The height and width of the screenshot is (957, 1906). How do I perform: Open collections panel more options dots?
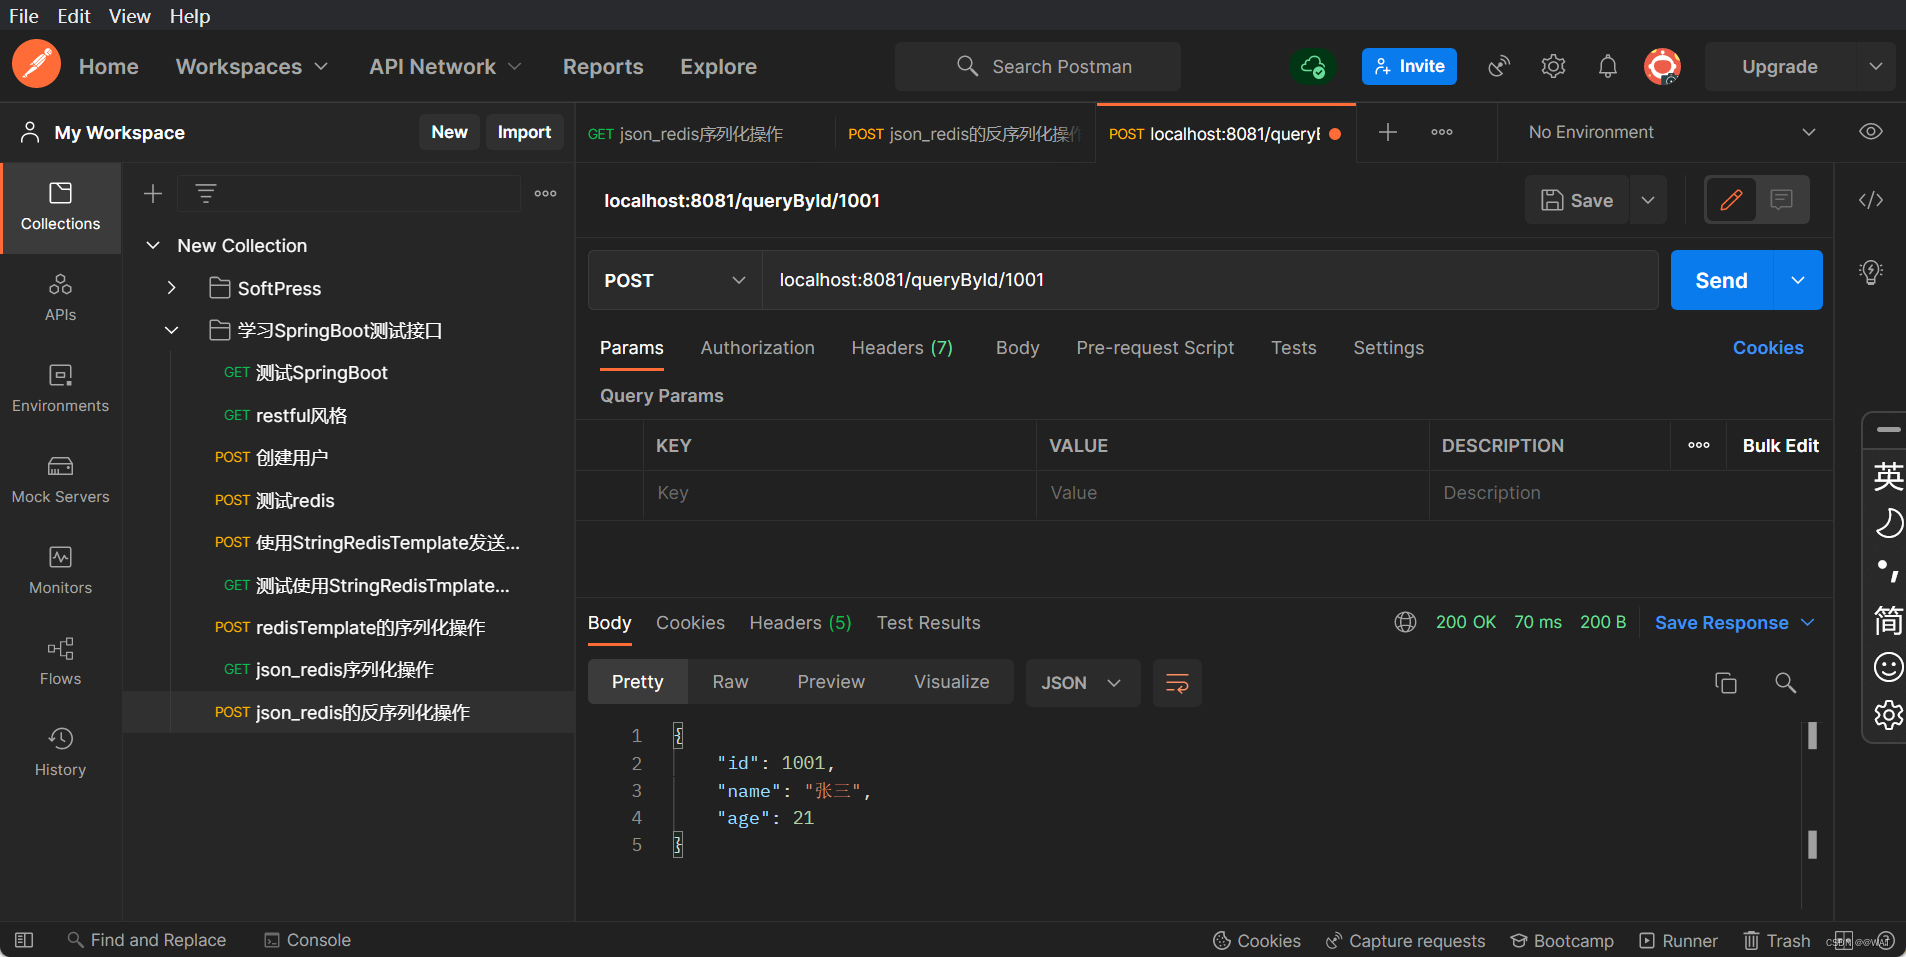[x=545, y=194]
